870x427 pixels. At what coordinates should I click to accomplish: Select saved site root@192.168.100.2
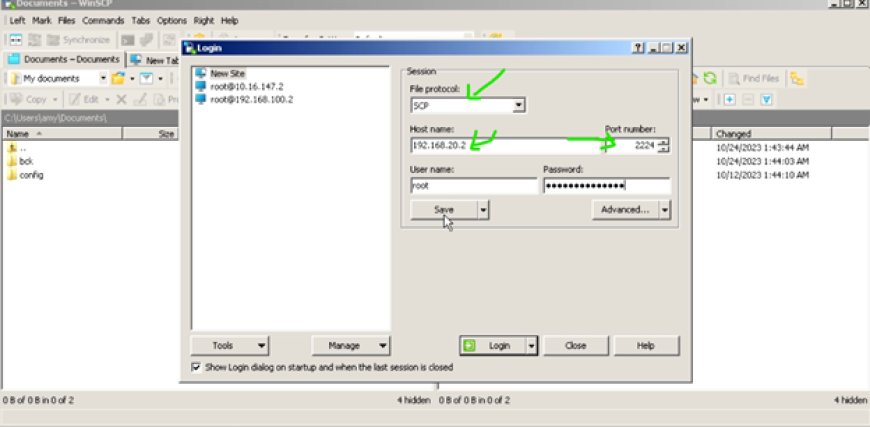tap(251, 100)
